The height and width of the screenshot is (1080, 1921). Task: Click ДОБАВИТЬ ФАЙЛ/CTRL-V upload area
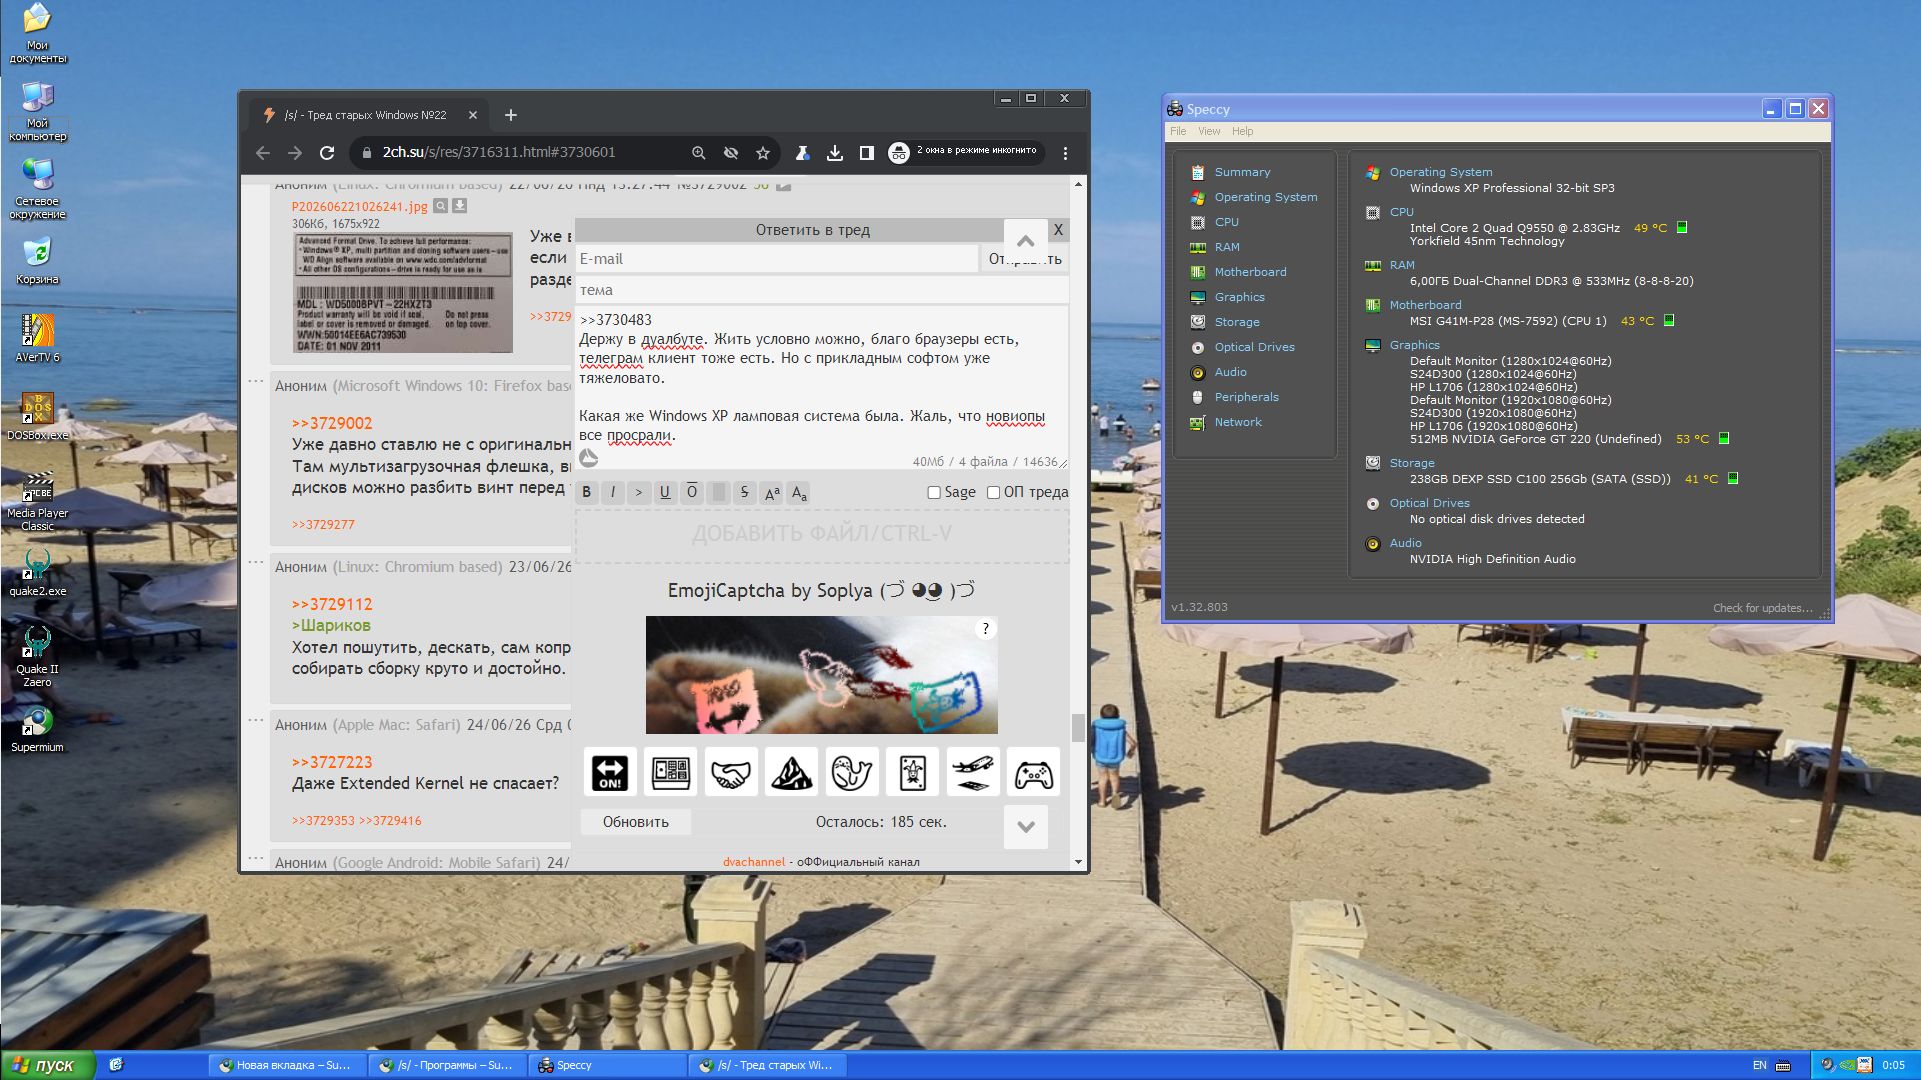pos(822,534)
